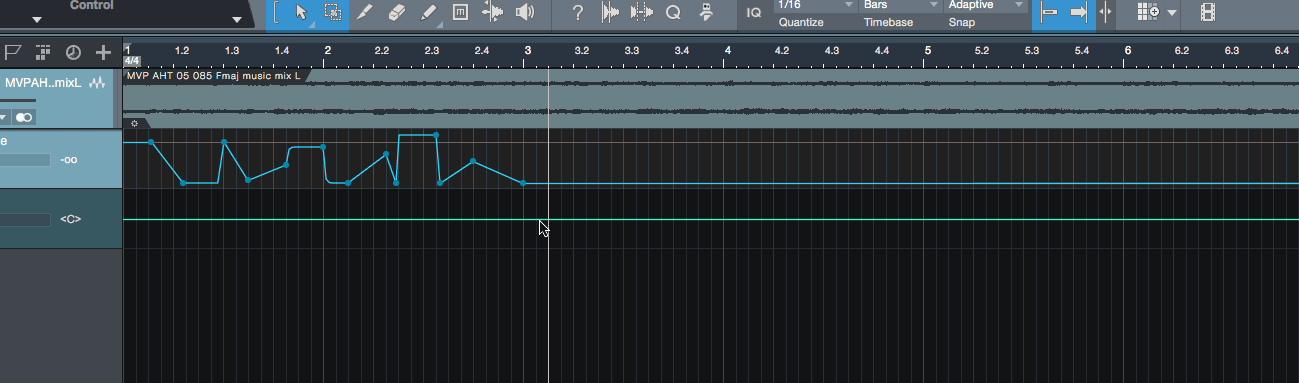Click the Ripple Edit grid icon
Viewport: 1299px width, 383px height.
(x=1148, y=13)
